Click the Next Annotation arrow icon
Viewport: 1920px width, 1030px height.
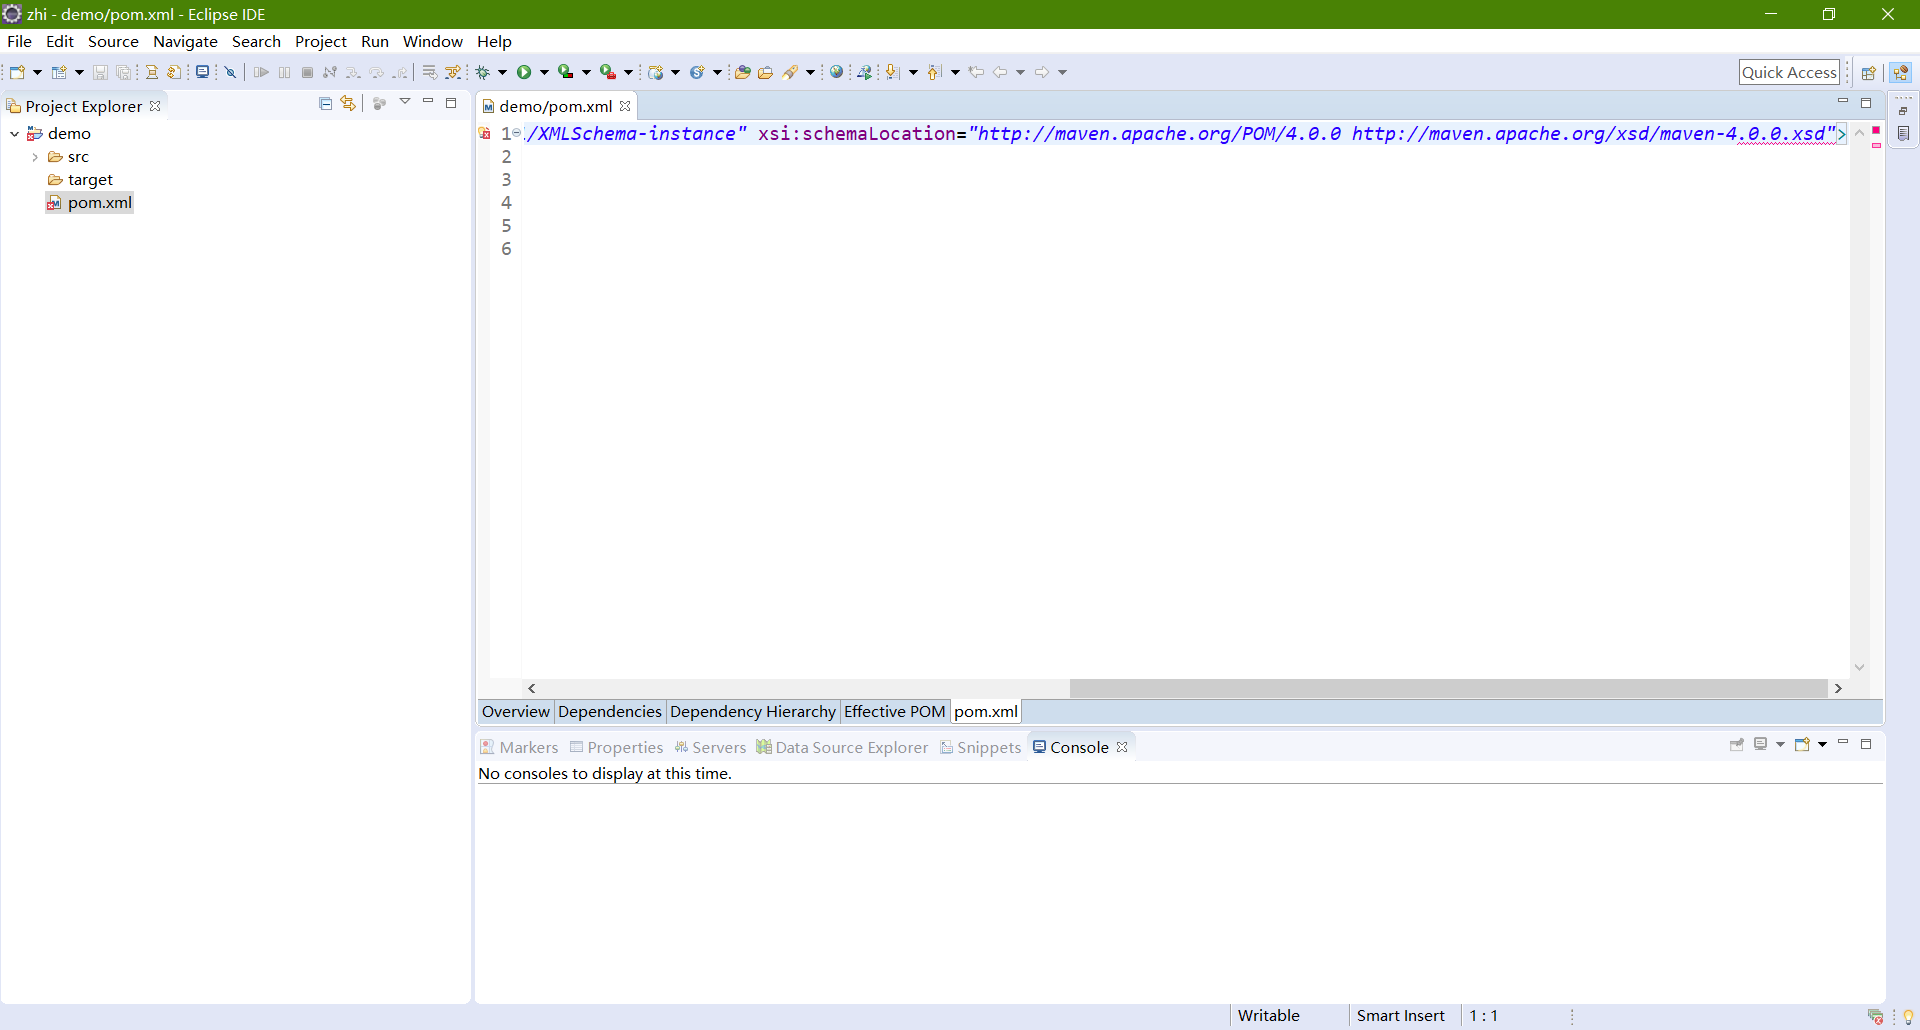892,72
